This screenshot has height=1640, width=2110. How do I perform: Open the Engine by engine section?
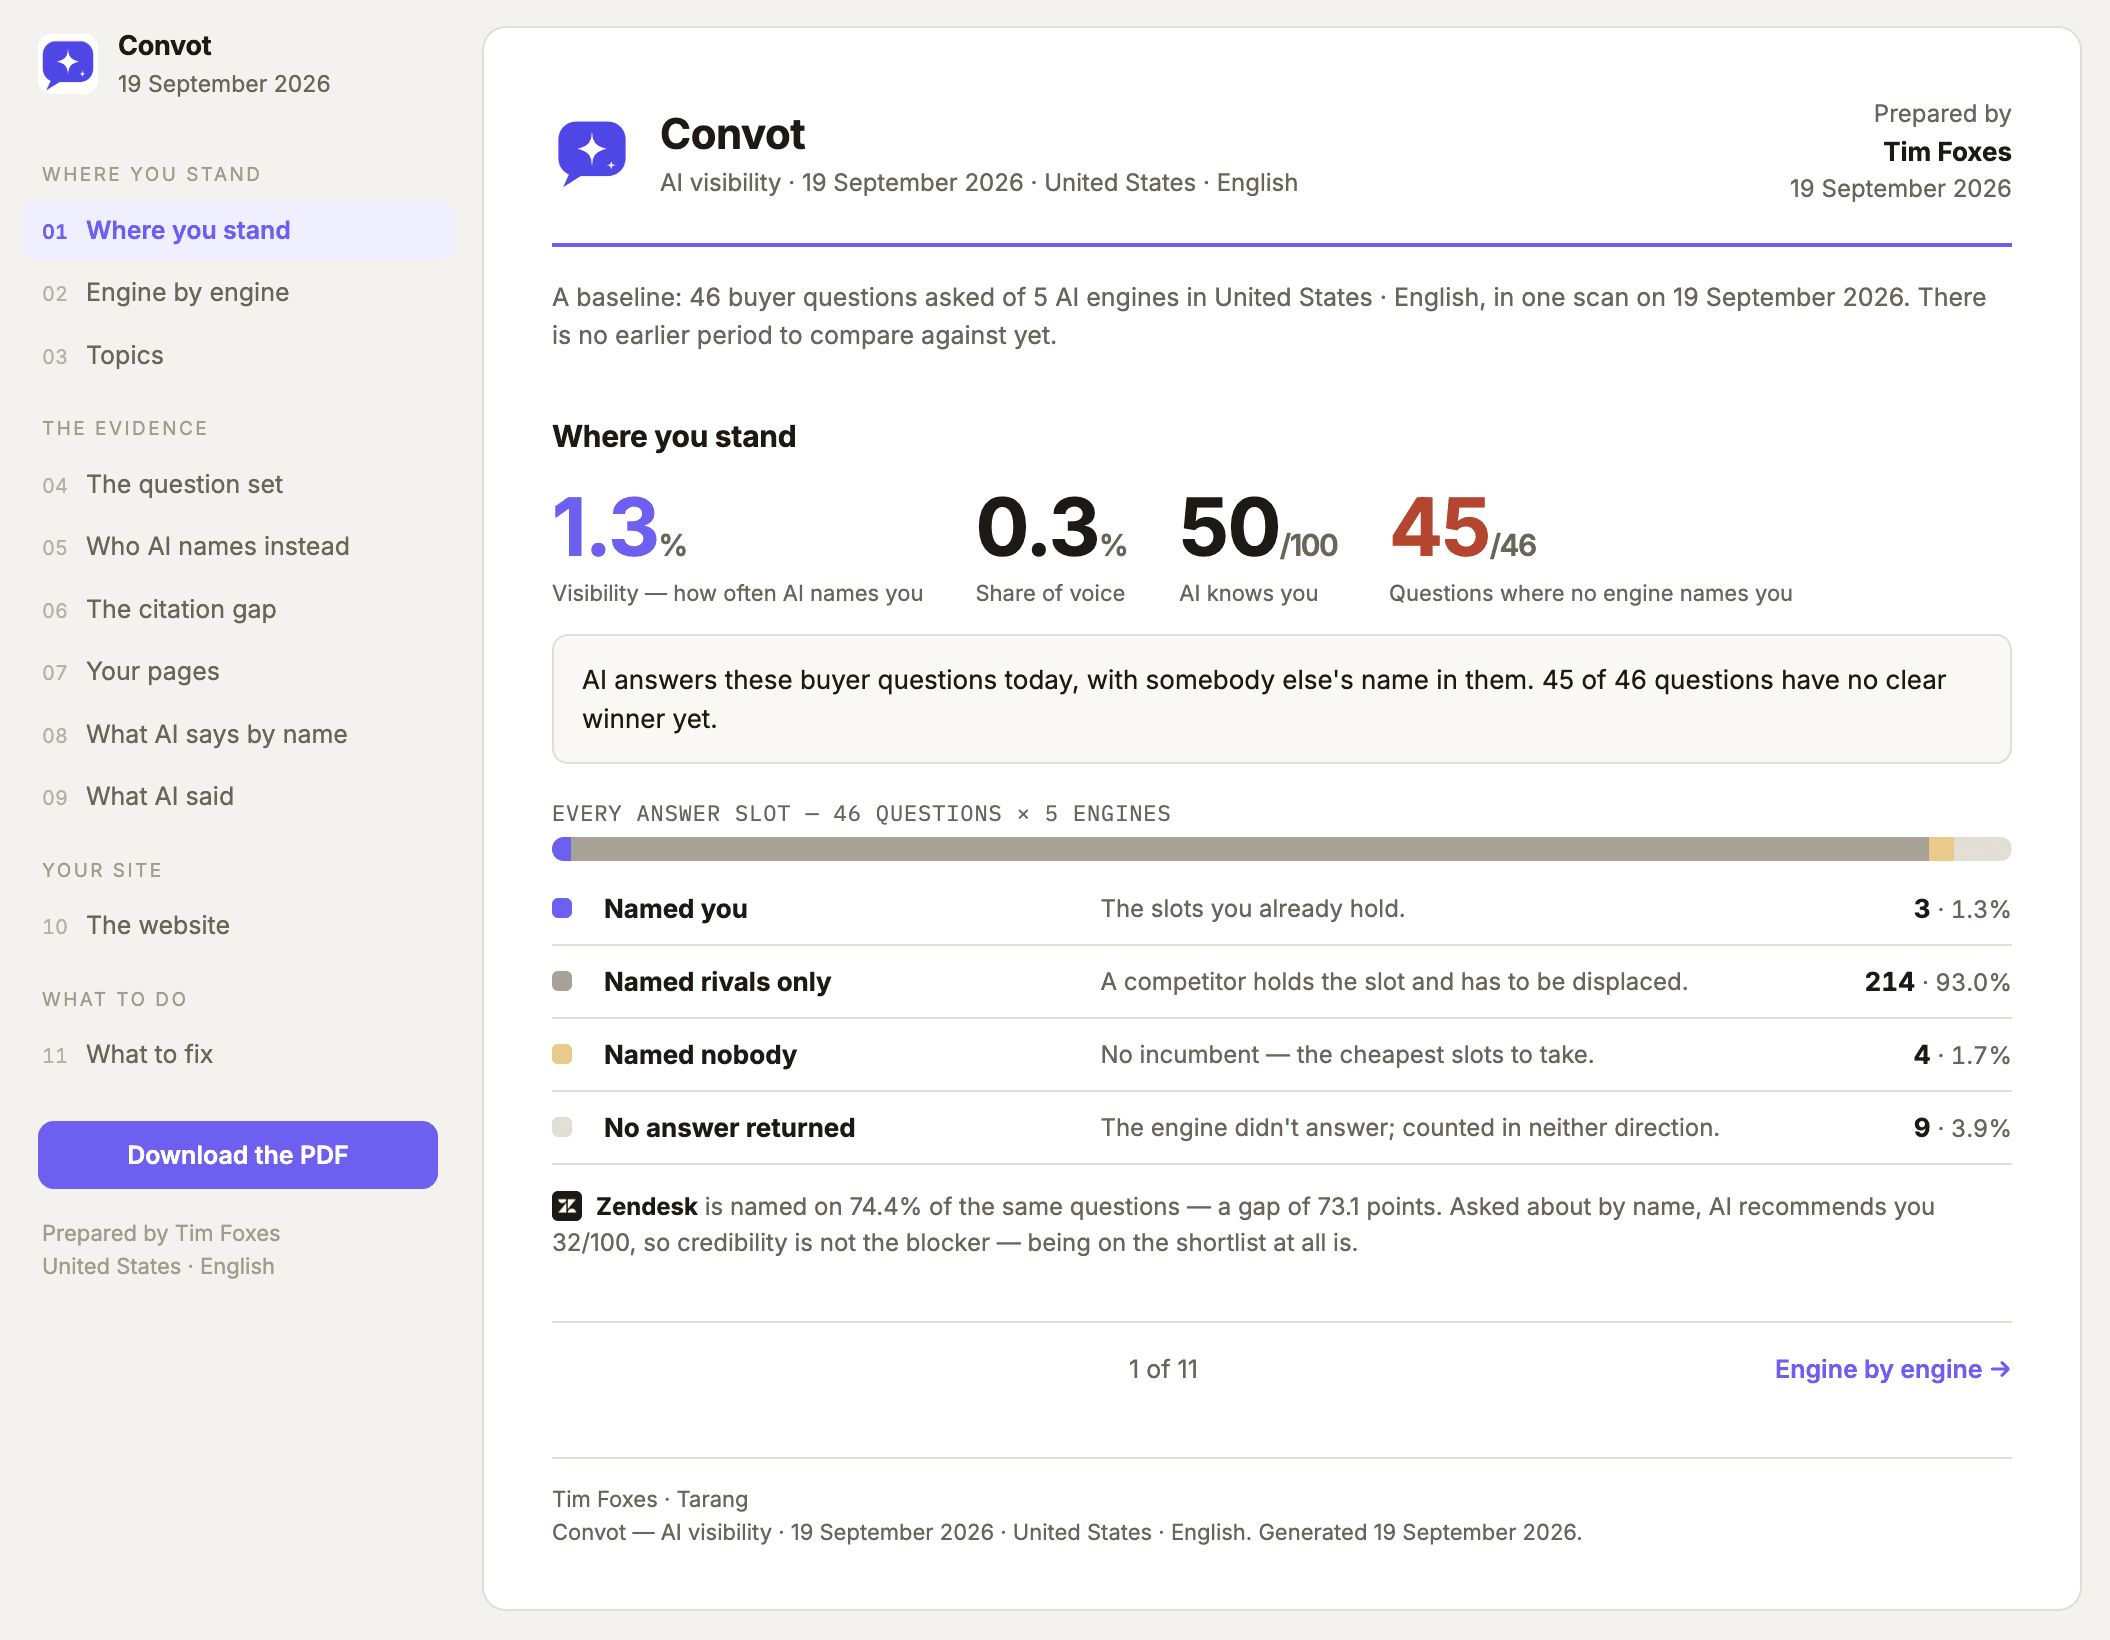pos(238,292)
